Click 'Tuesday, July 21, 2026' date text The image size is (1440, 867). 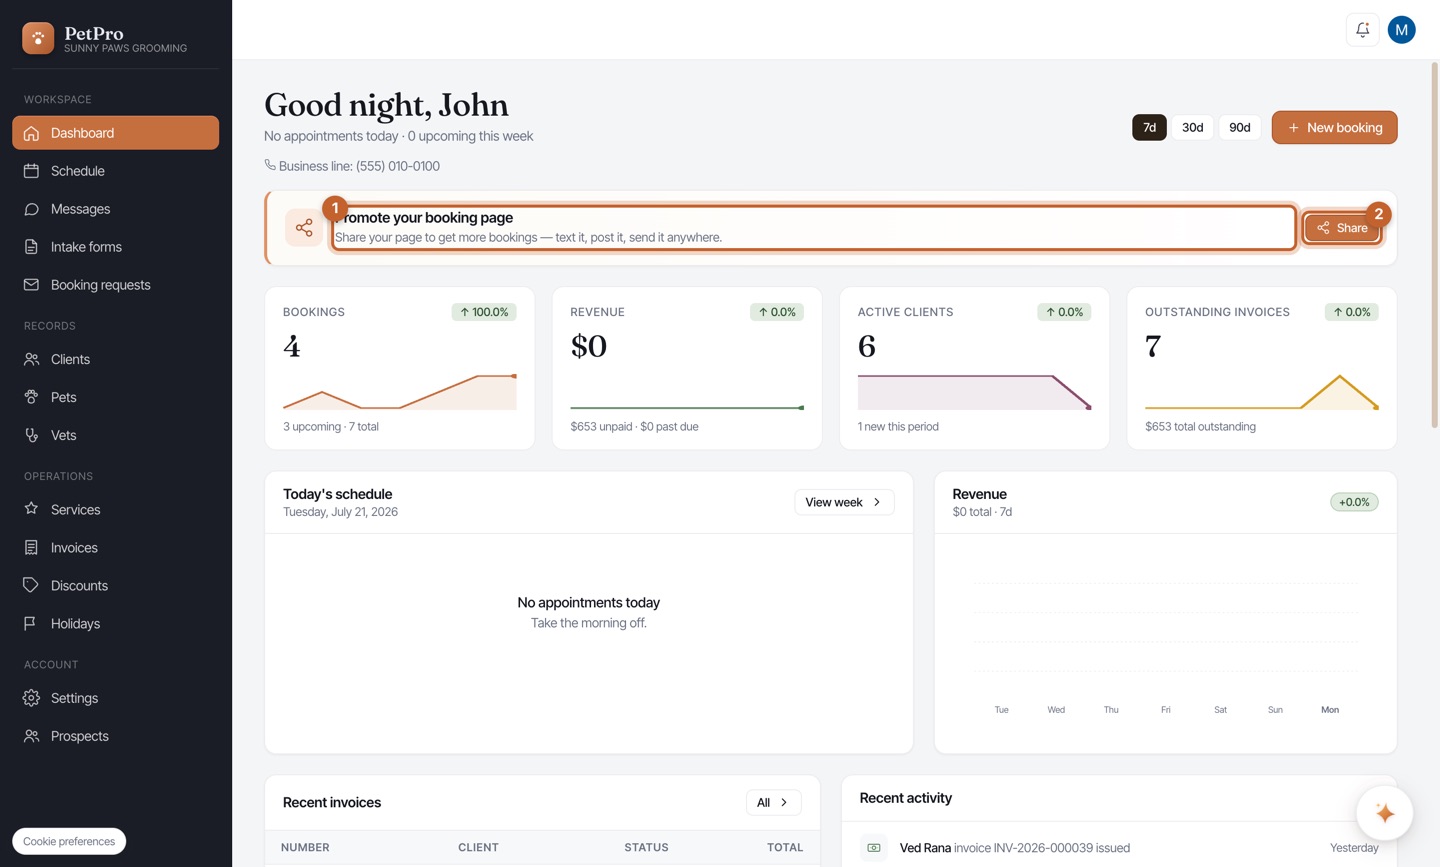[x=340, y=512]
